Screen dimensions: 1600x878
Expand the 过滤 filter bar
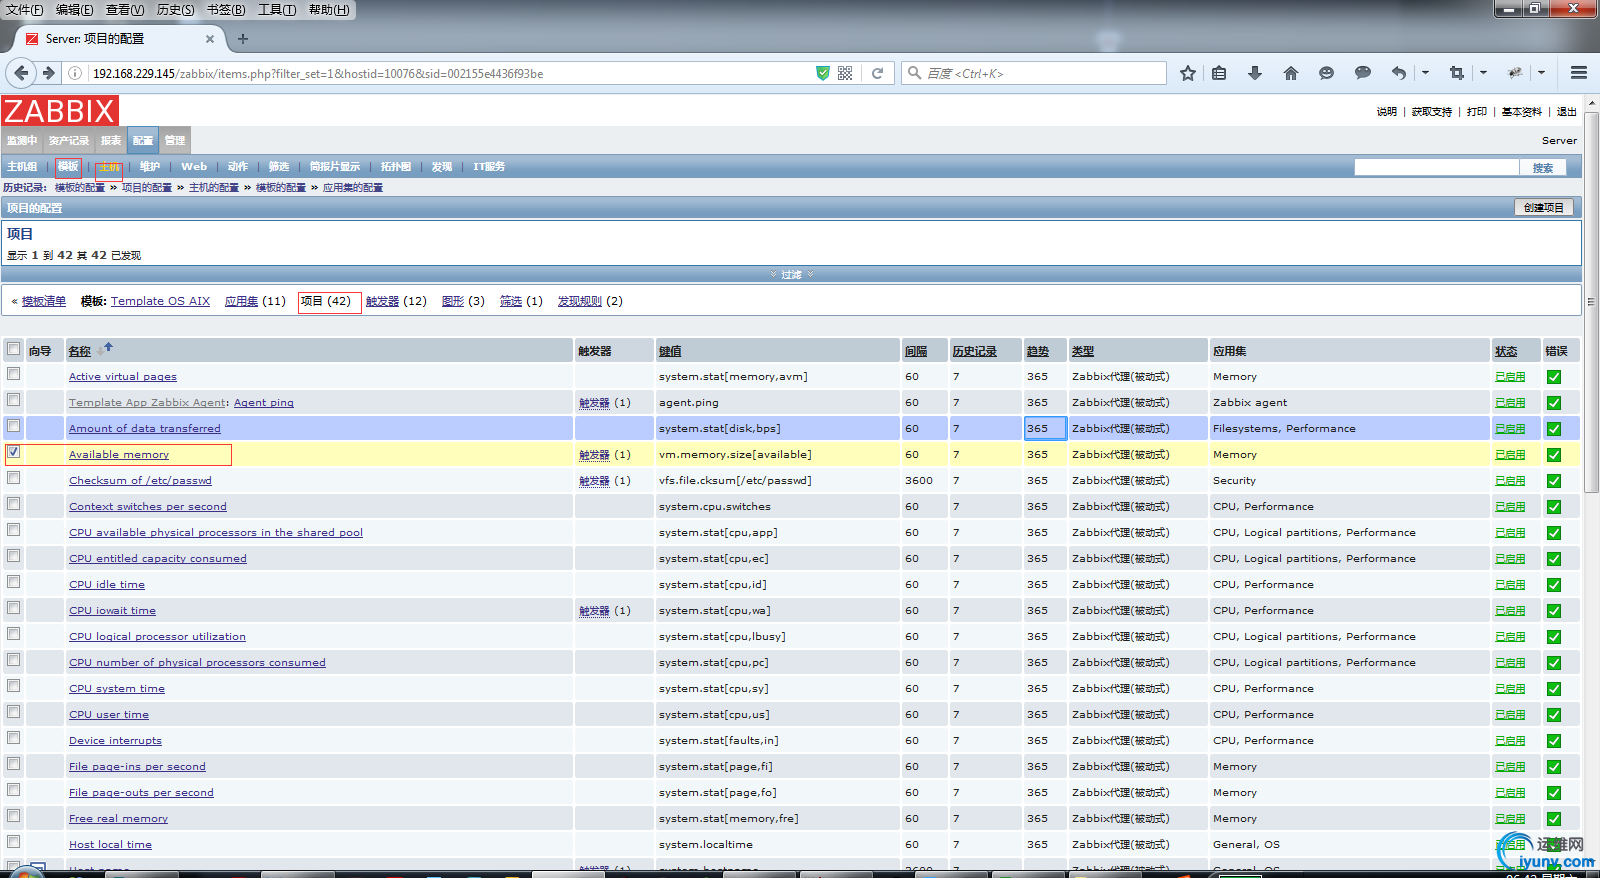click(791, 274)
